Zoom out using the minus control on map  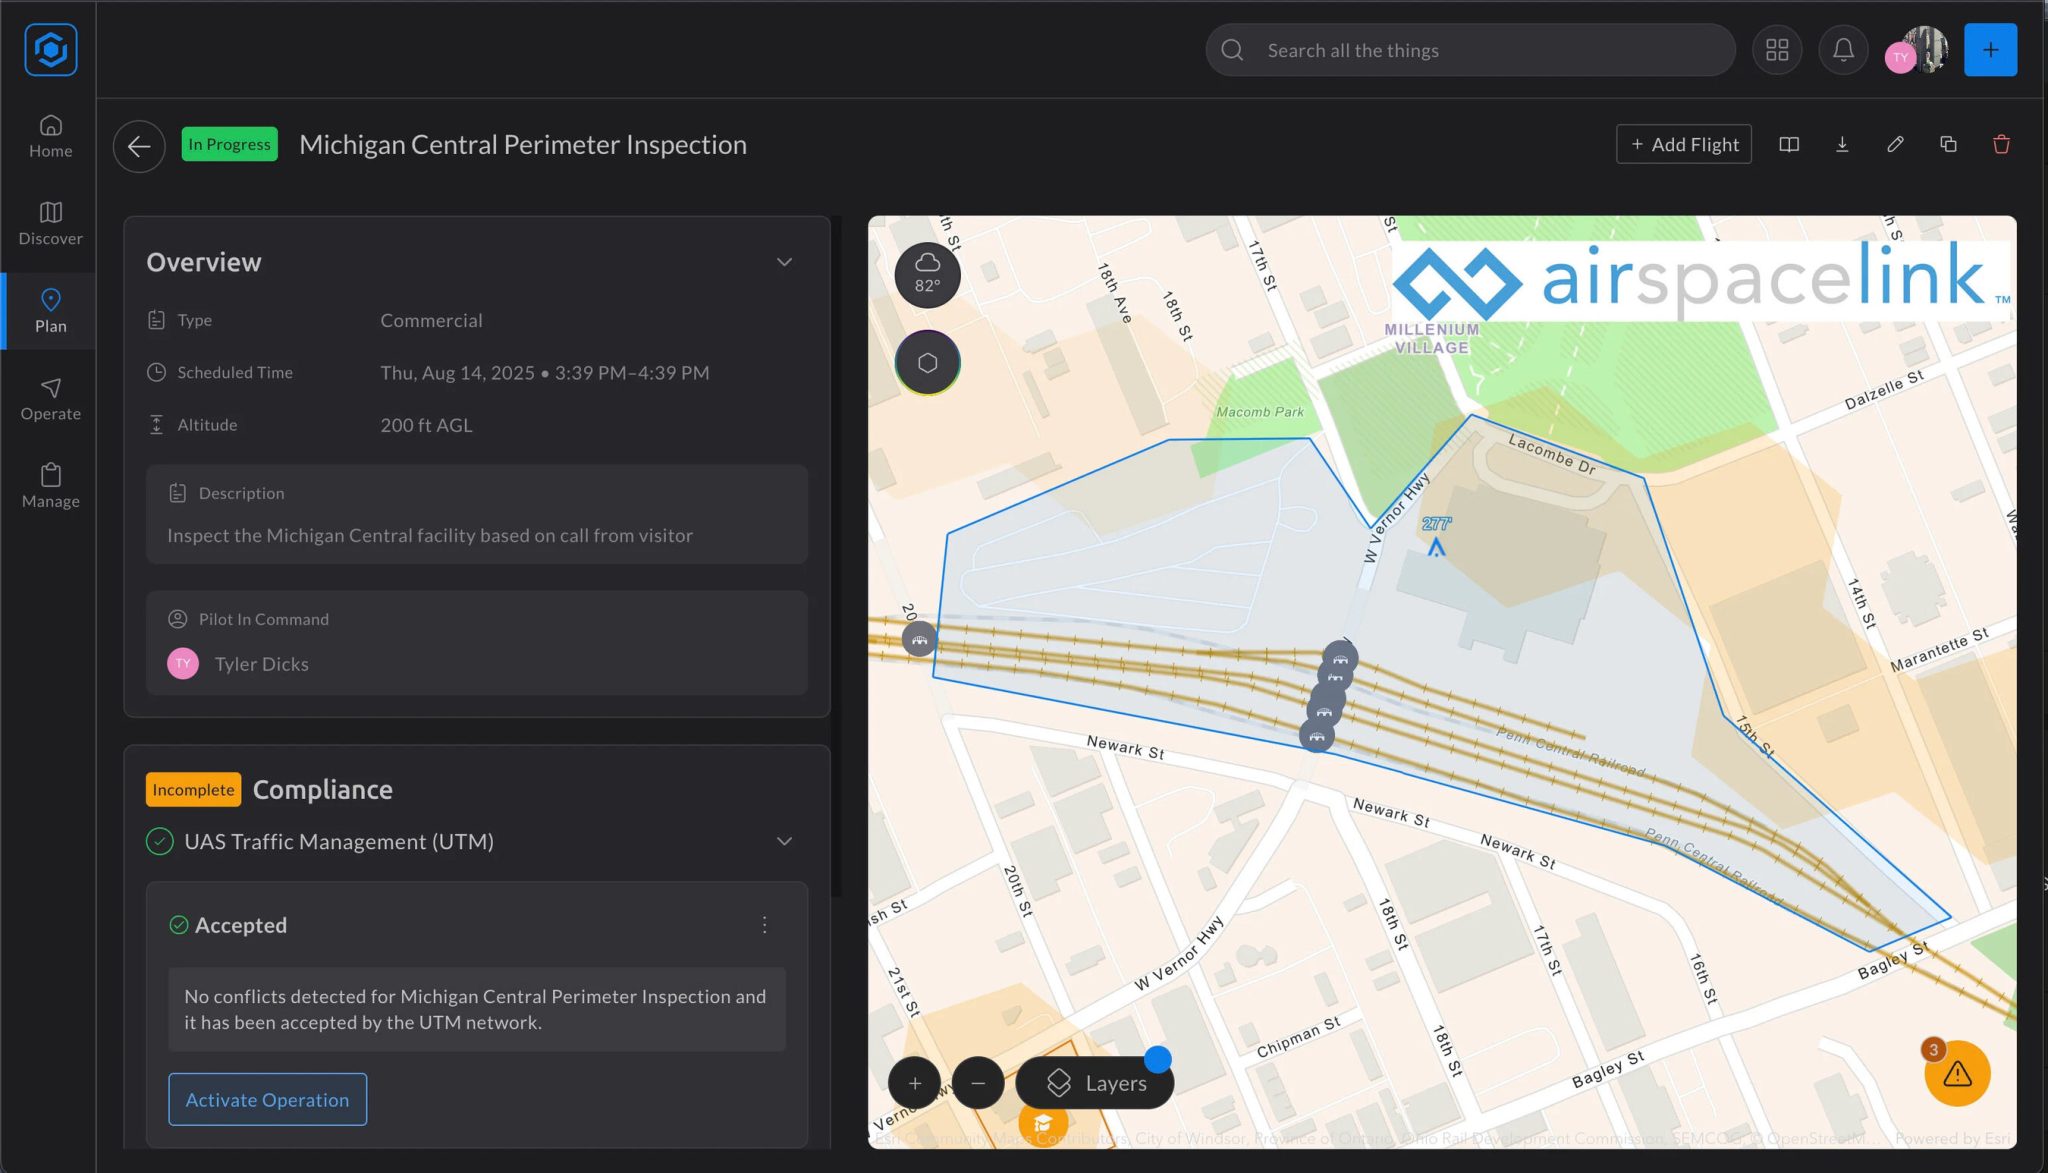click(978, 1083)
